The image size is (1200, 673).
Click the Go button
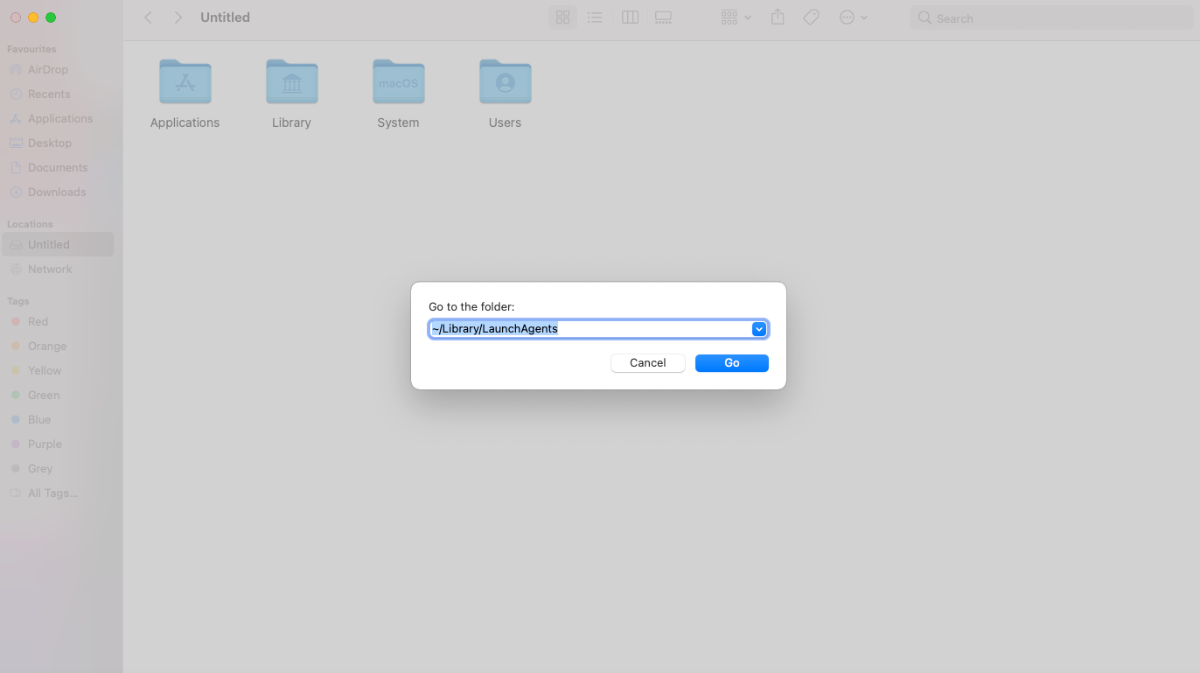click(731, 362)
